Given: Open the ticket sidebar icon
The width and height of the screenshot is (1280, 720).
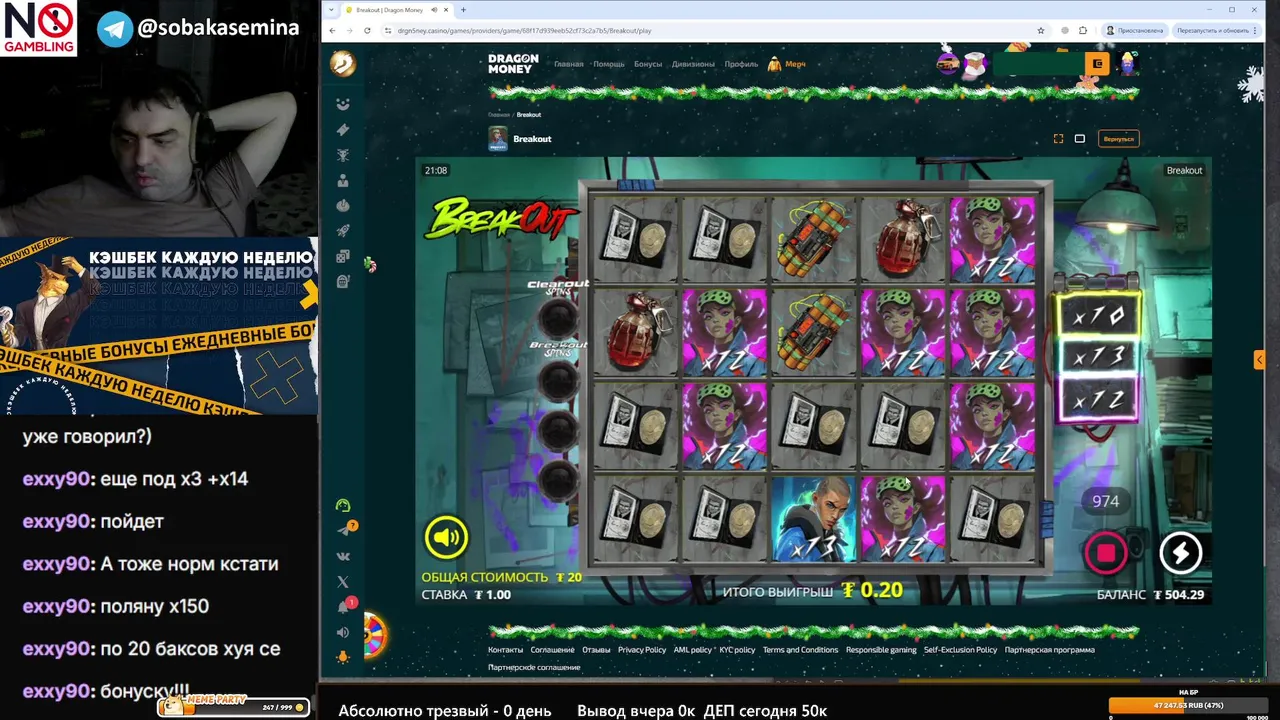Looking at the screenshot, I should click(x=343, y=130).
